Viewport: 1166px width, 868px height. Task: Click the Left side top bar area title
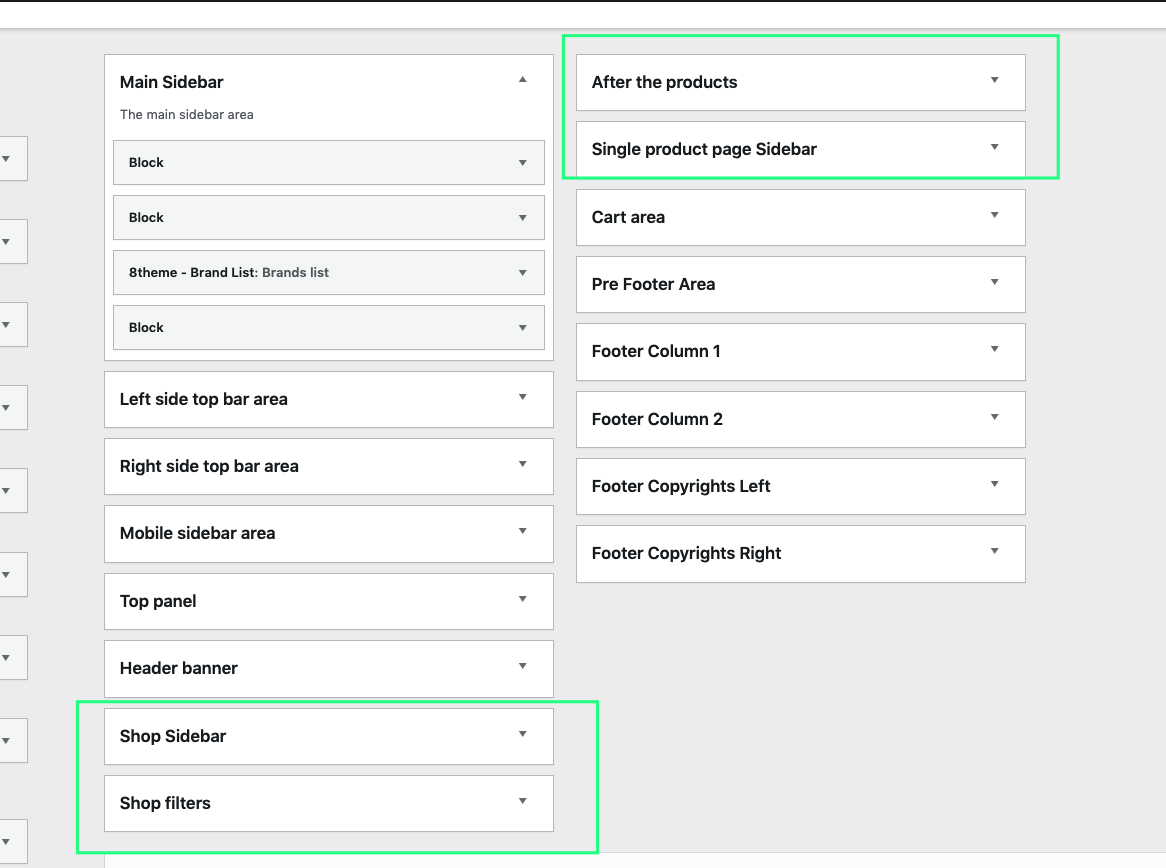point(204,399)
